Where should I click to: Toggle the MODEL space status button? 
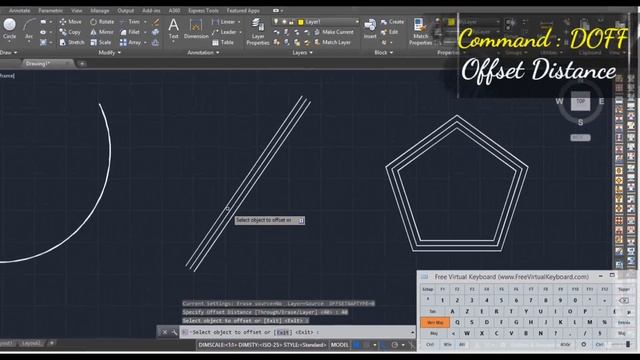[340, 345]
